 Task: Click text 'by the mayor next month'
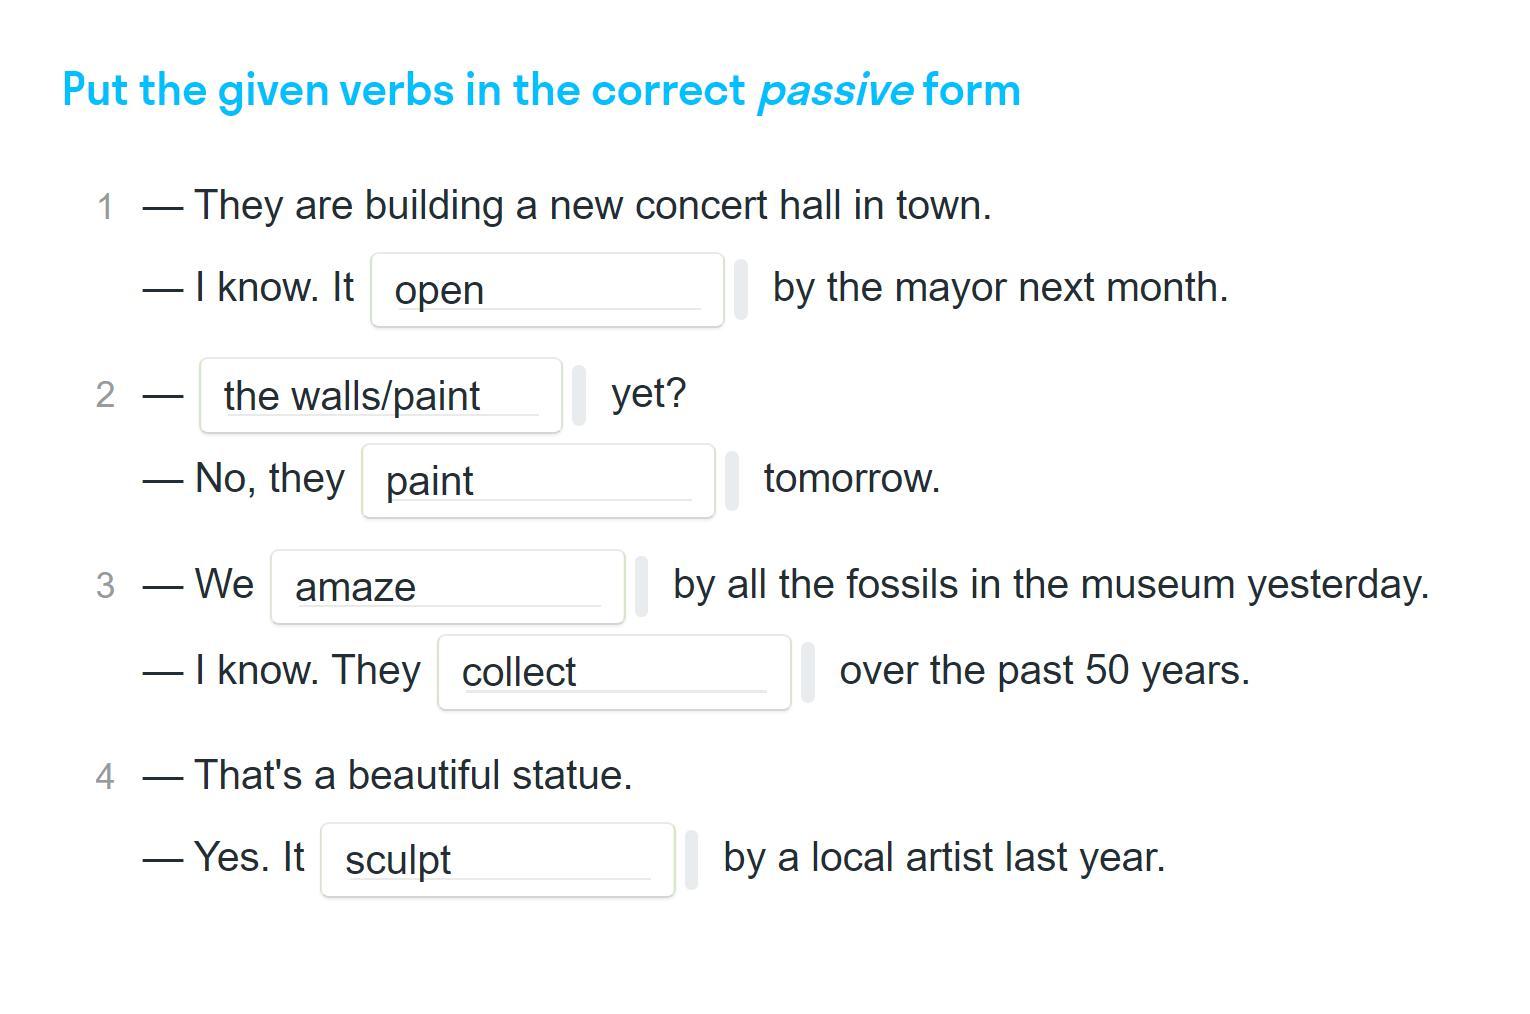coord(1000,288)
